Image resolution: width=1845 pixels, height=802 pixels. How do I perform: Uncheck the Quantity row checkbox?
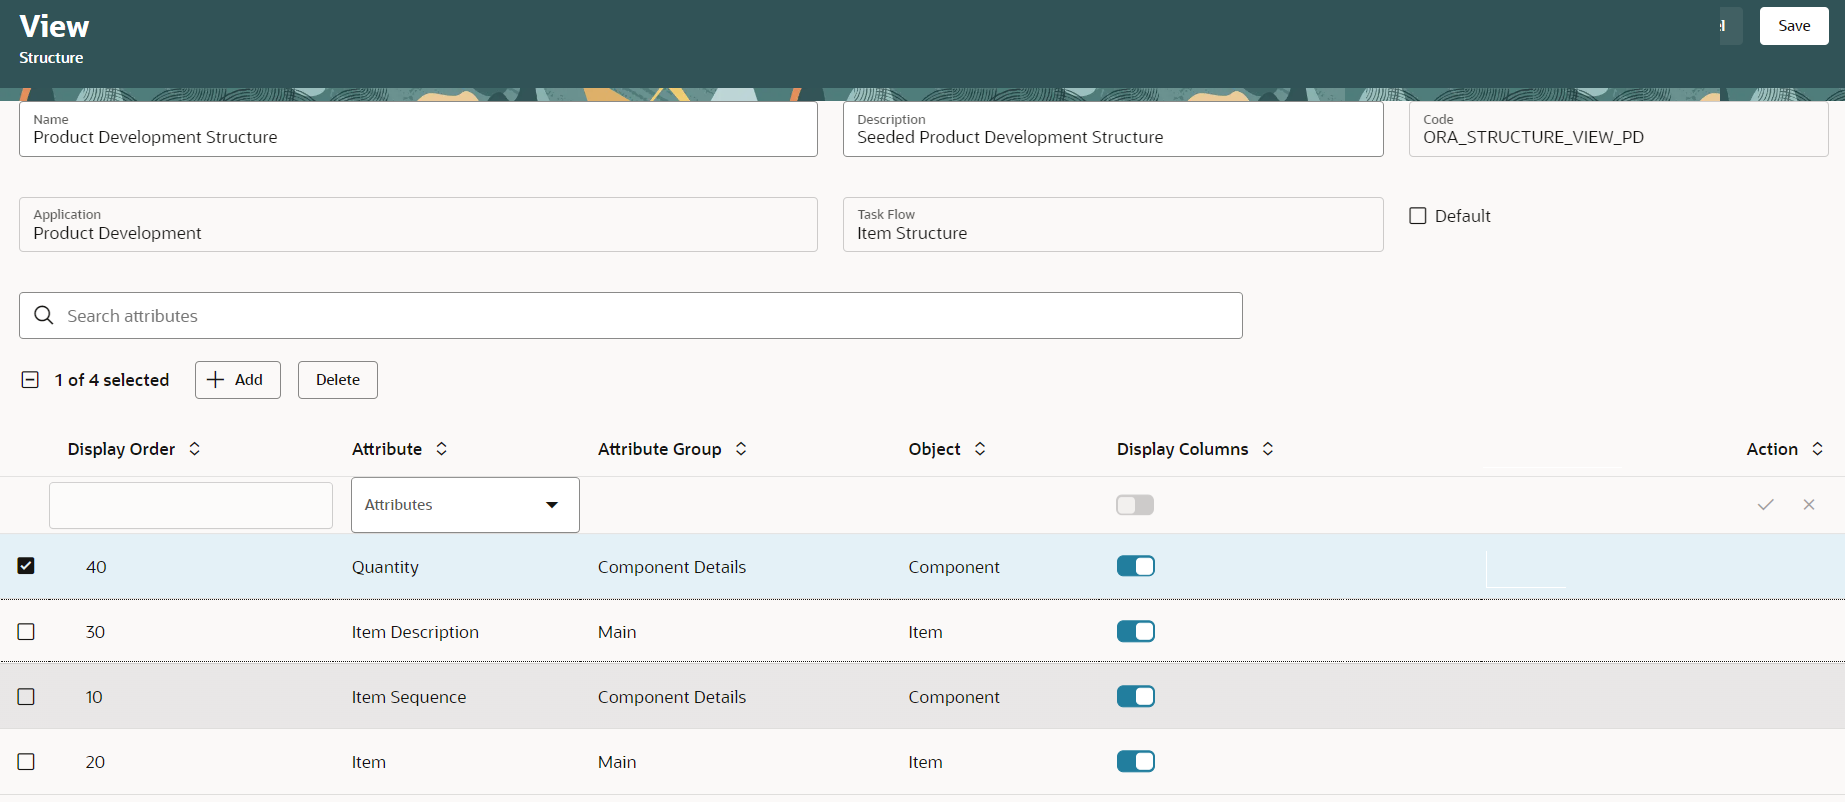click(x=26, y=566)
